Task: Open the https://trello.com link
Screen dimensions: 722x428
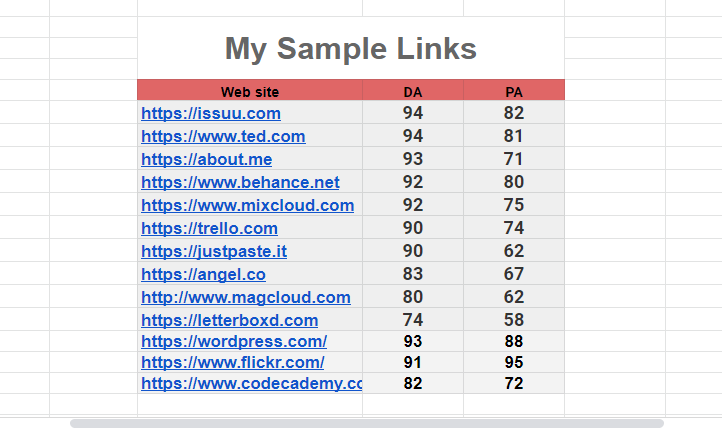Action: tap(210, 229)
